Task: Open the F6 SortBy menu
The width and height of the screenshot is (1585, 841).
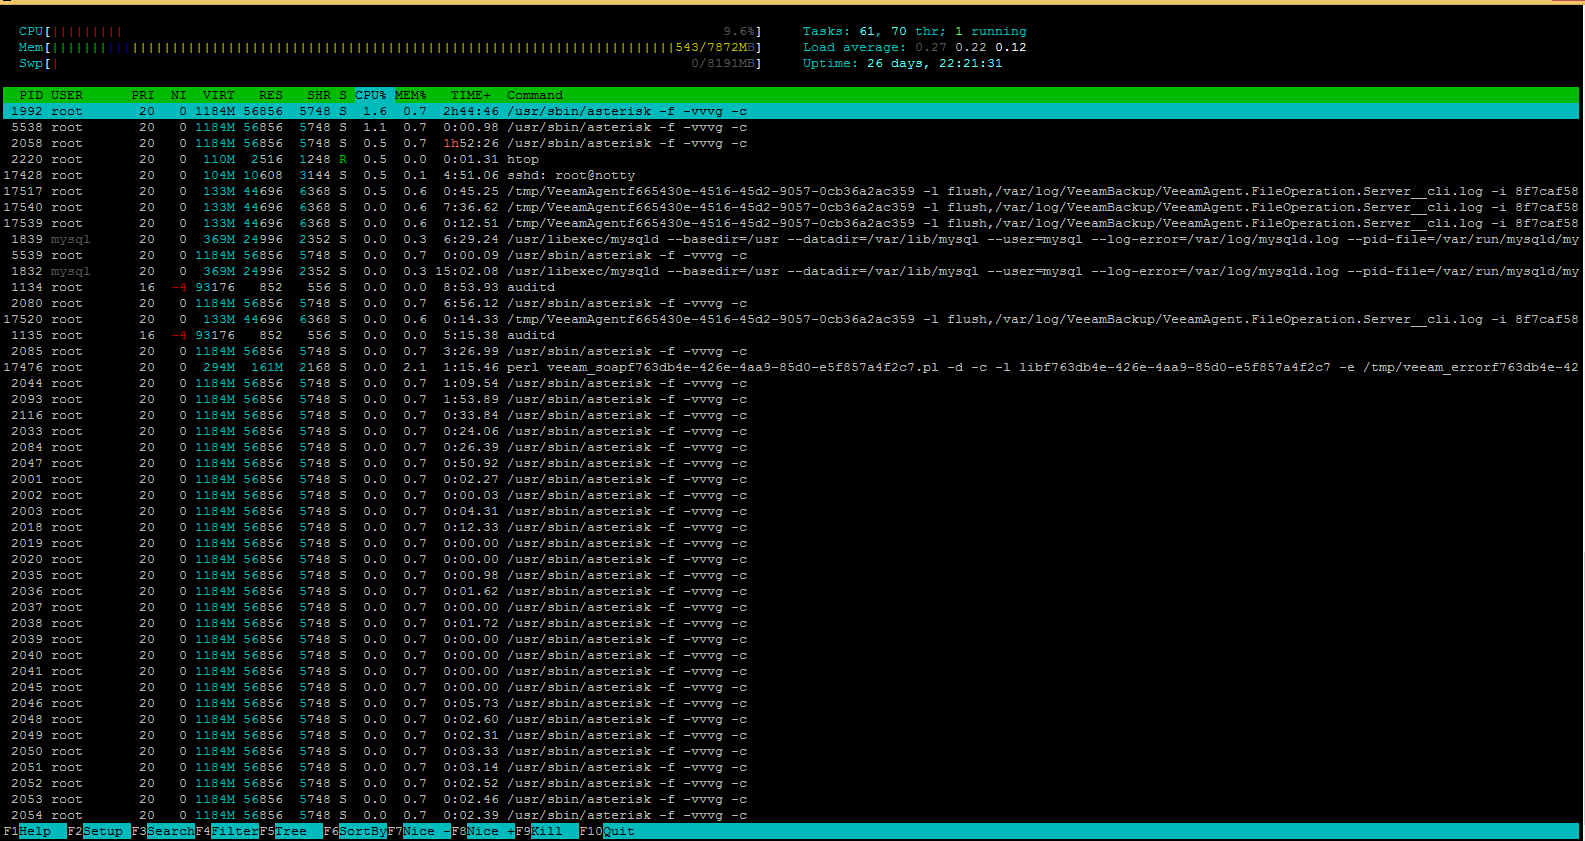Action: click(362, 831)
